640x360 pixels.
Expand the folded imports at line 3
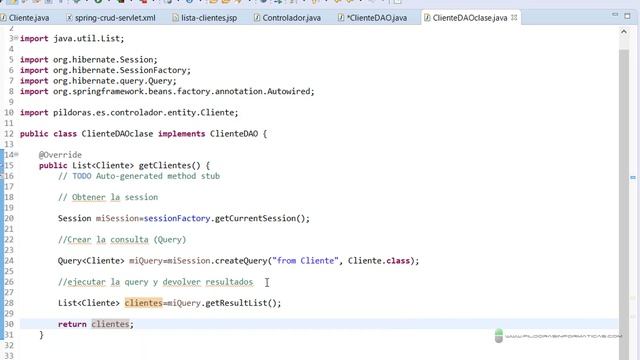[16, 38]
